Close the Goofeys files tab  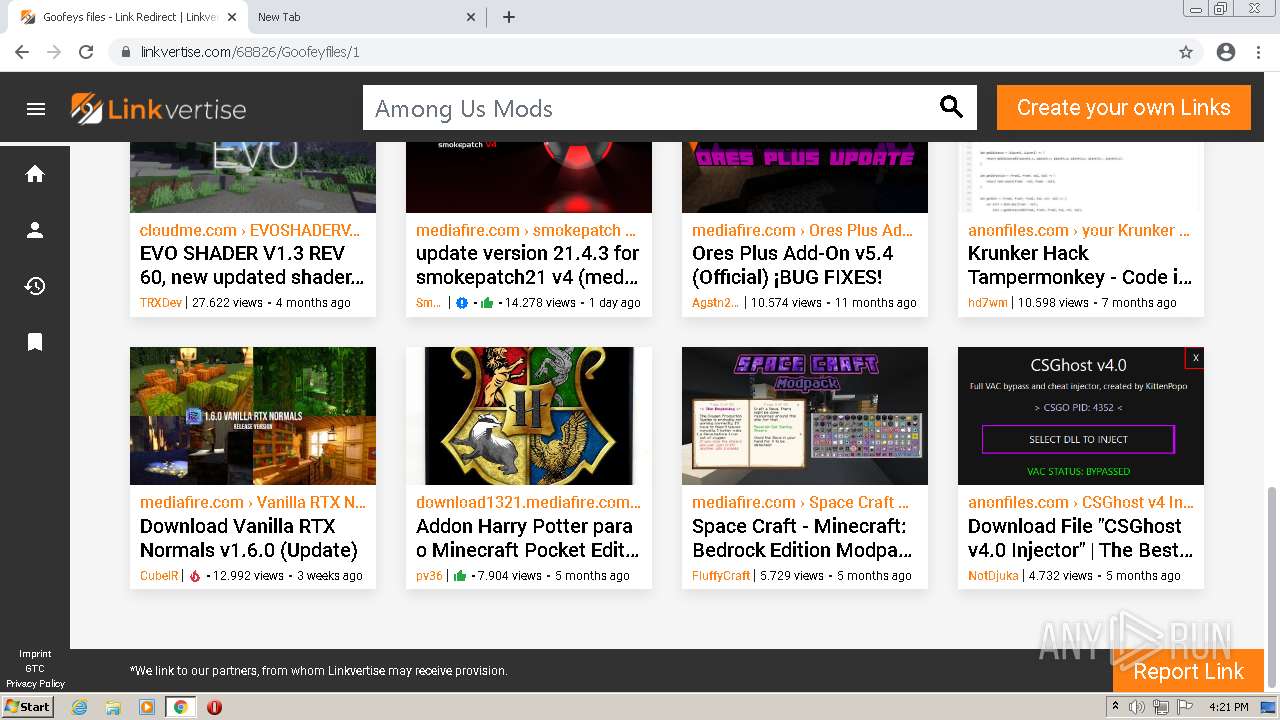pos(232,17)
